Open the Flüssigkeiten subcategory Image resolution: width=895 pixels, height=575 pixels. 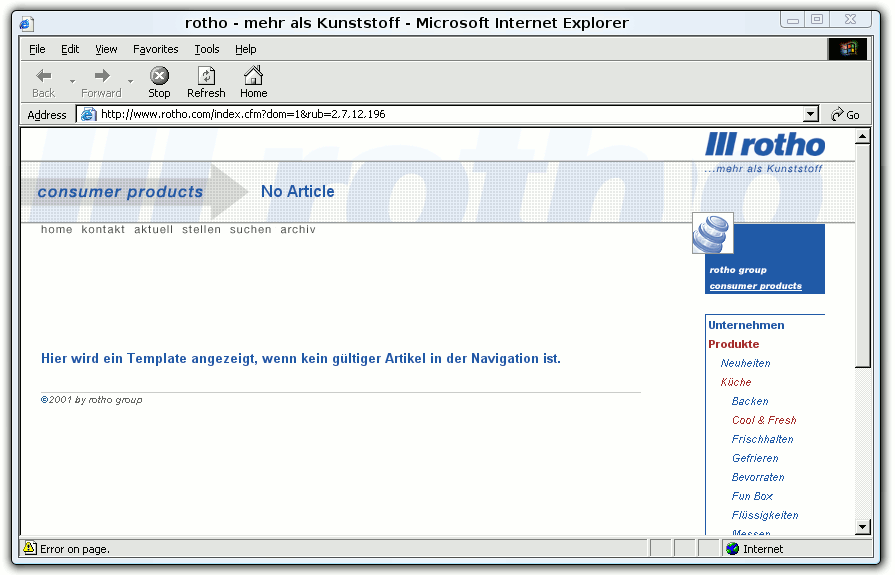[x=765, y=515]
